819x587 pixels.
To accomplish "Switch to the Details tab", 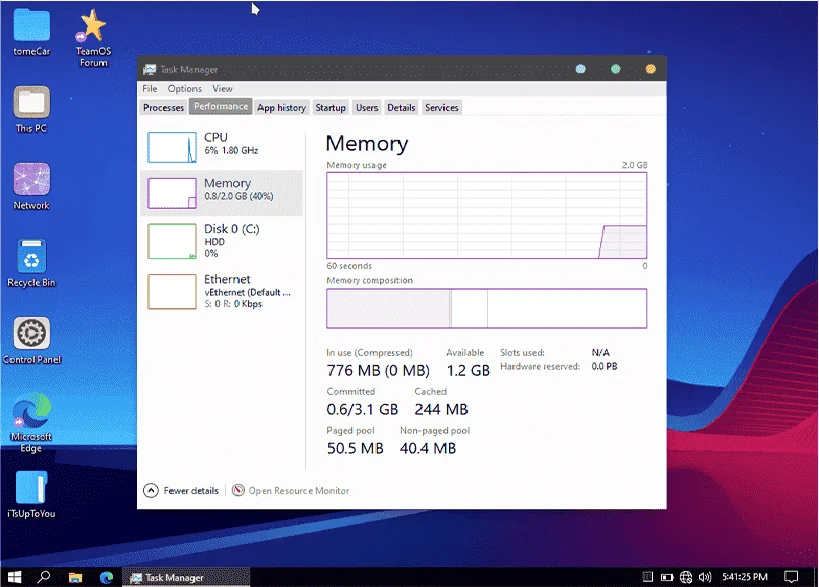I will coord(401,108).
